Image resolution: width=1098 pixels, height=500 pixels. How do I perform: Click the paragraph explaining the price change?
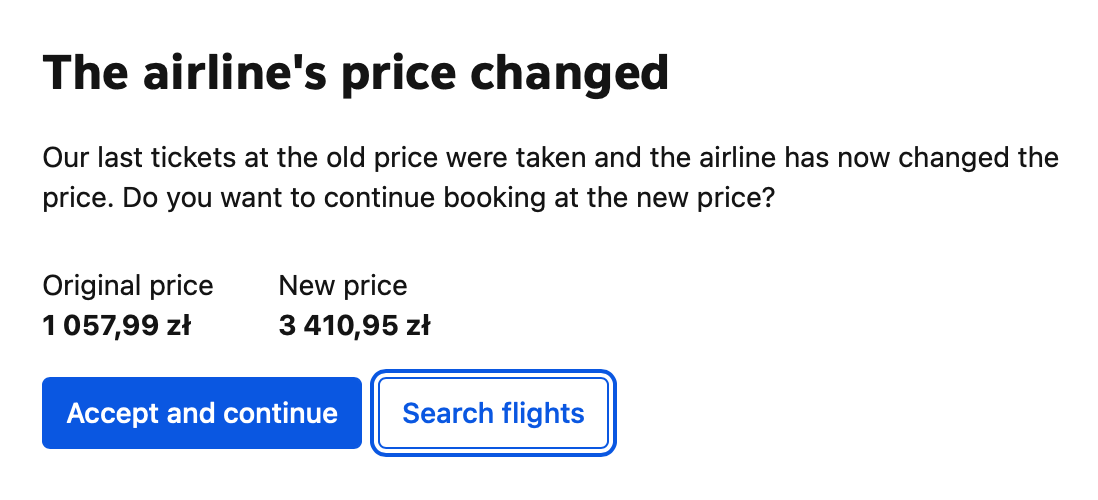[x=550, y=178]
